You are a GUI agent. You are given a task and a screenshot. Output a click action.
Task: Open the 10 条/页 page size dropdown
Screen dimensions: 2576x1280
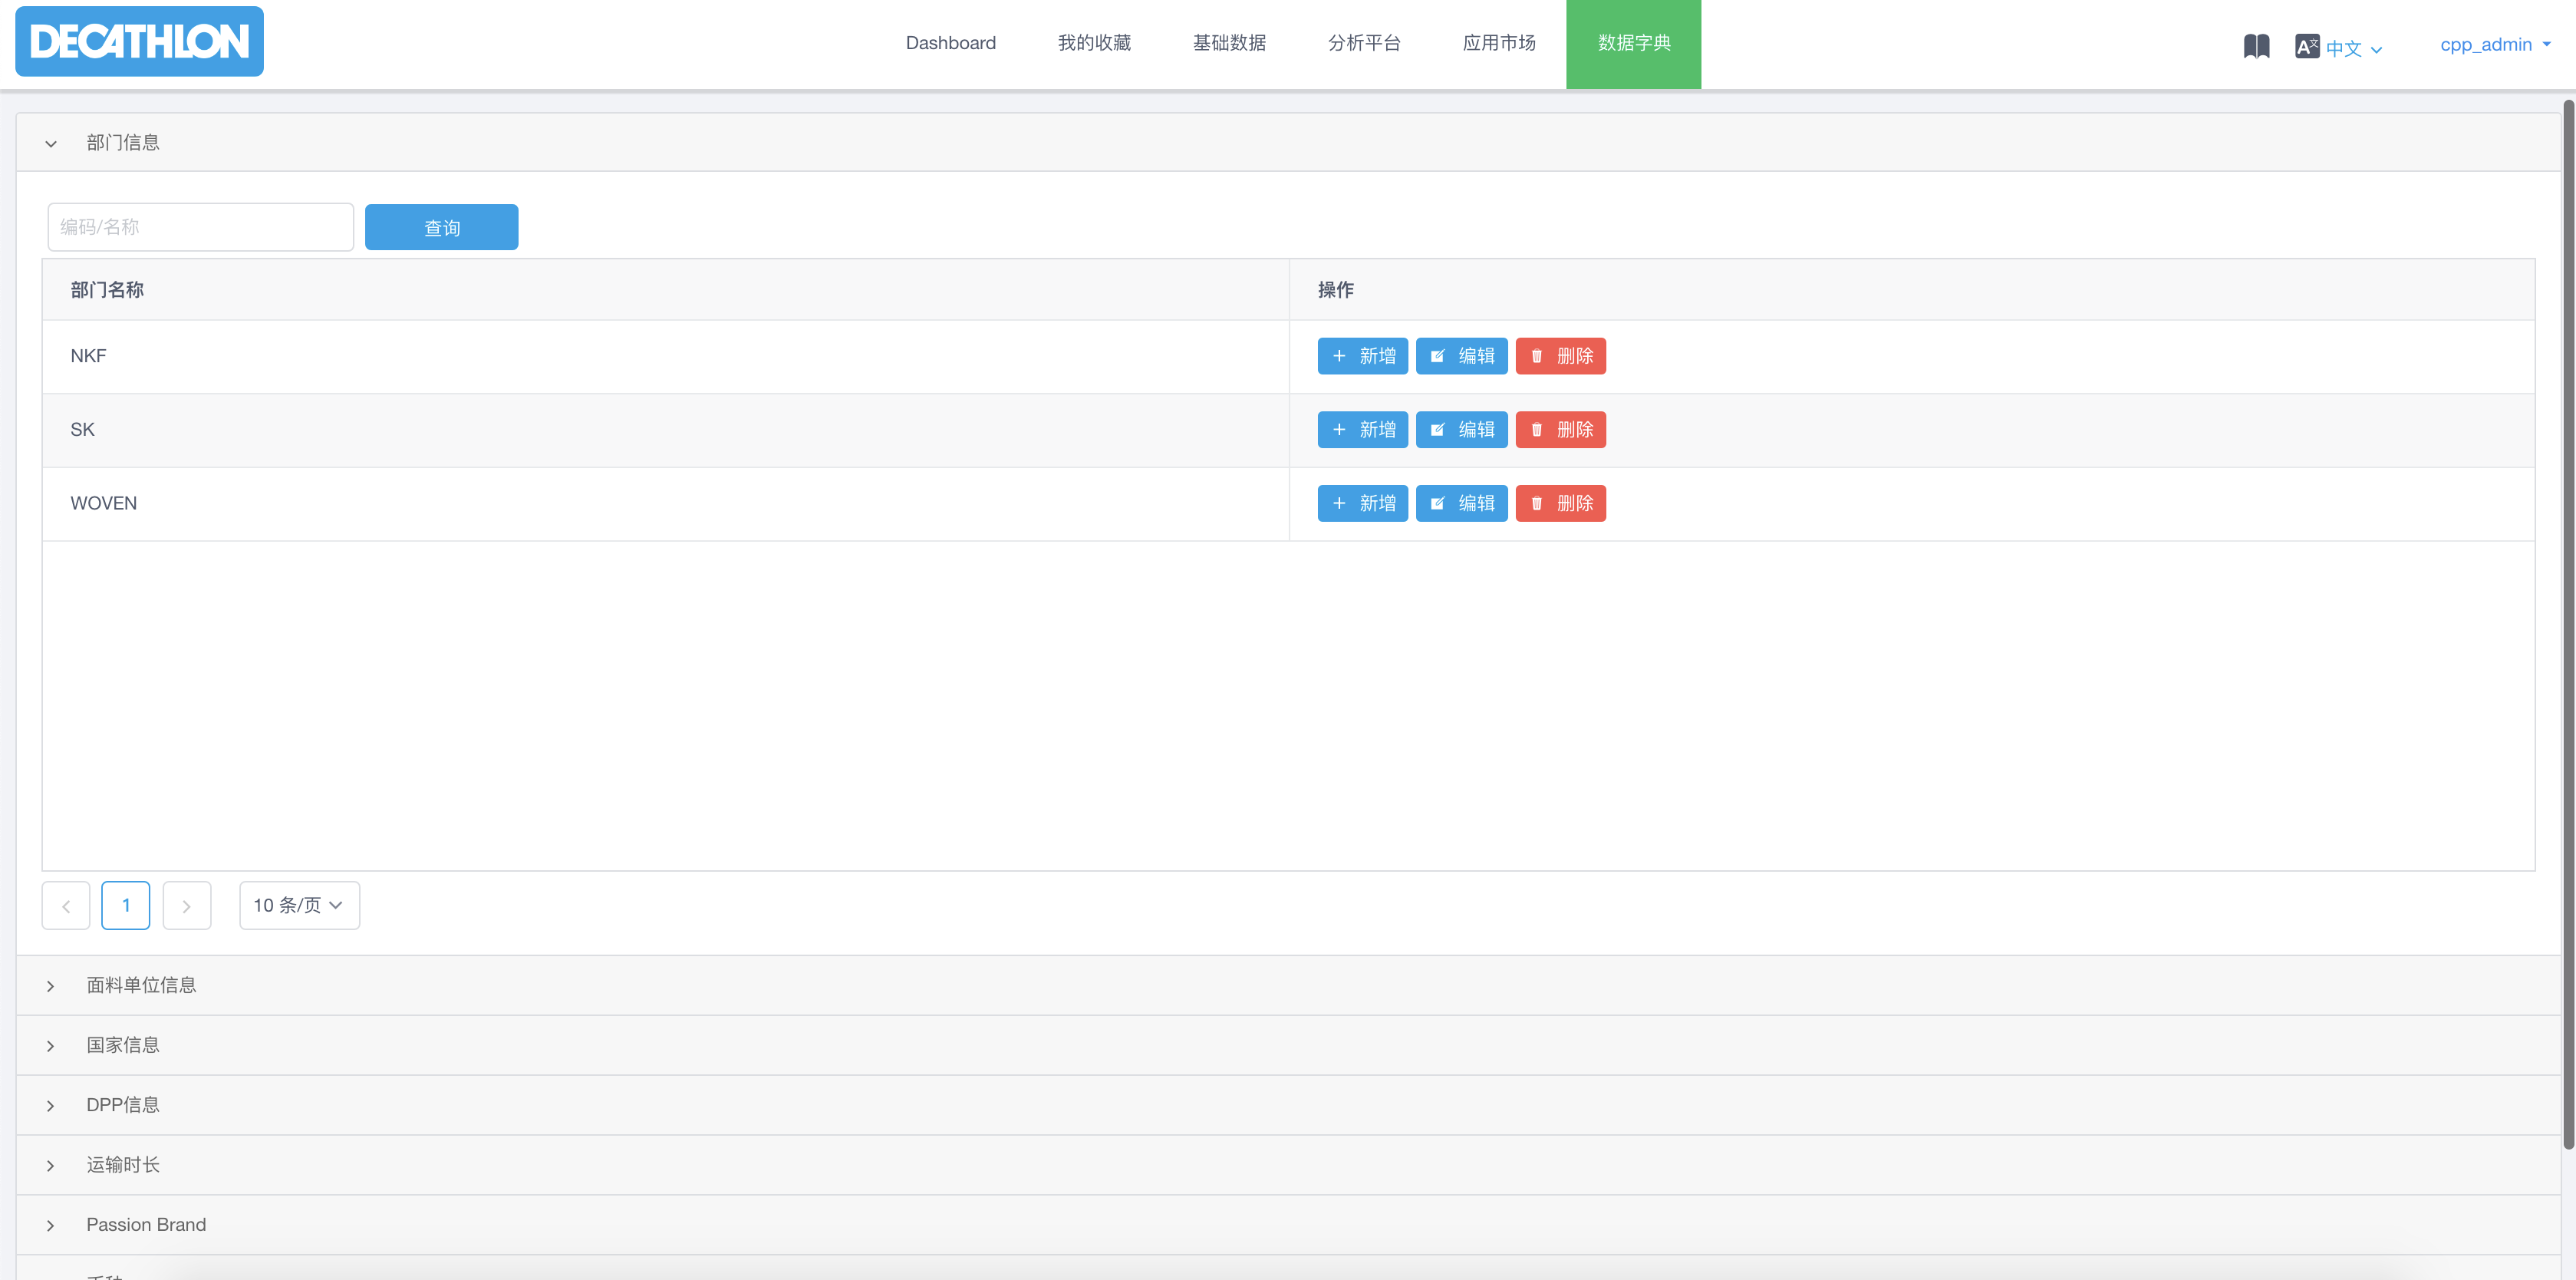tap(299, 906)
